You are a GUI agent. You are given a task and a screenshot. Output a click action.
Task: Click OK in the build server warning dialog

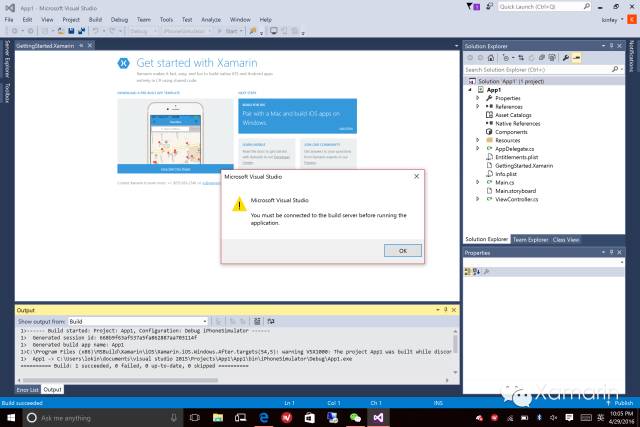[402, 251]
